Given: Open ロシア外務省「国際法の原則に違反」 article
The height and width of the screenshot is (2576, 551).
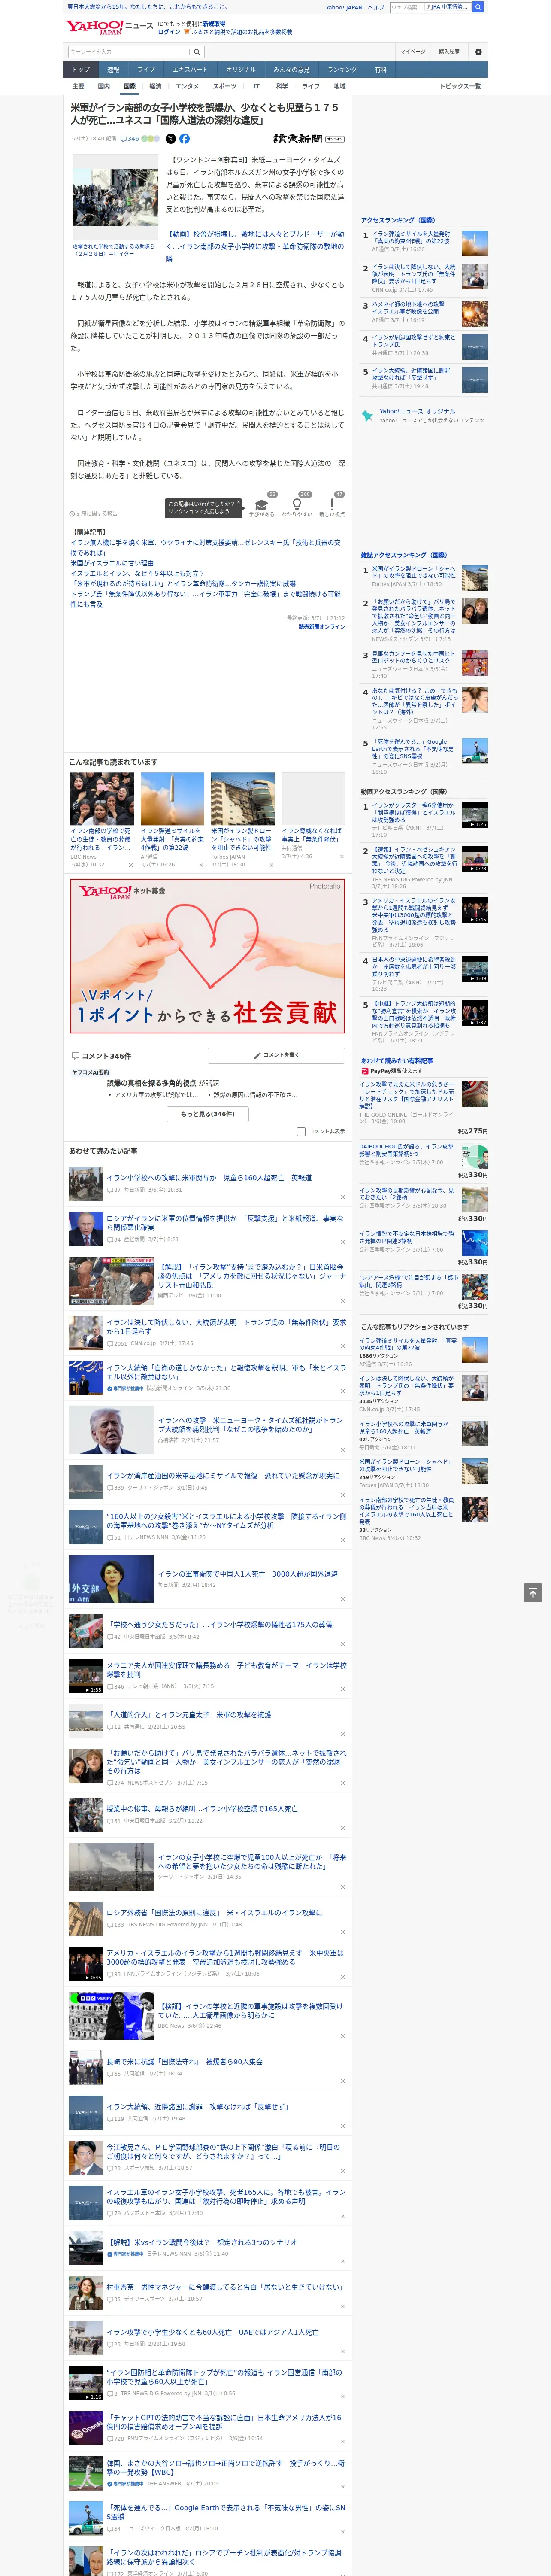Looking at the screenshot, I should pyautogui.click(x=214, y=1913).
